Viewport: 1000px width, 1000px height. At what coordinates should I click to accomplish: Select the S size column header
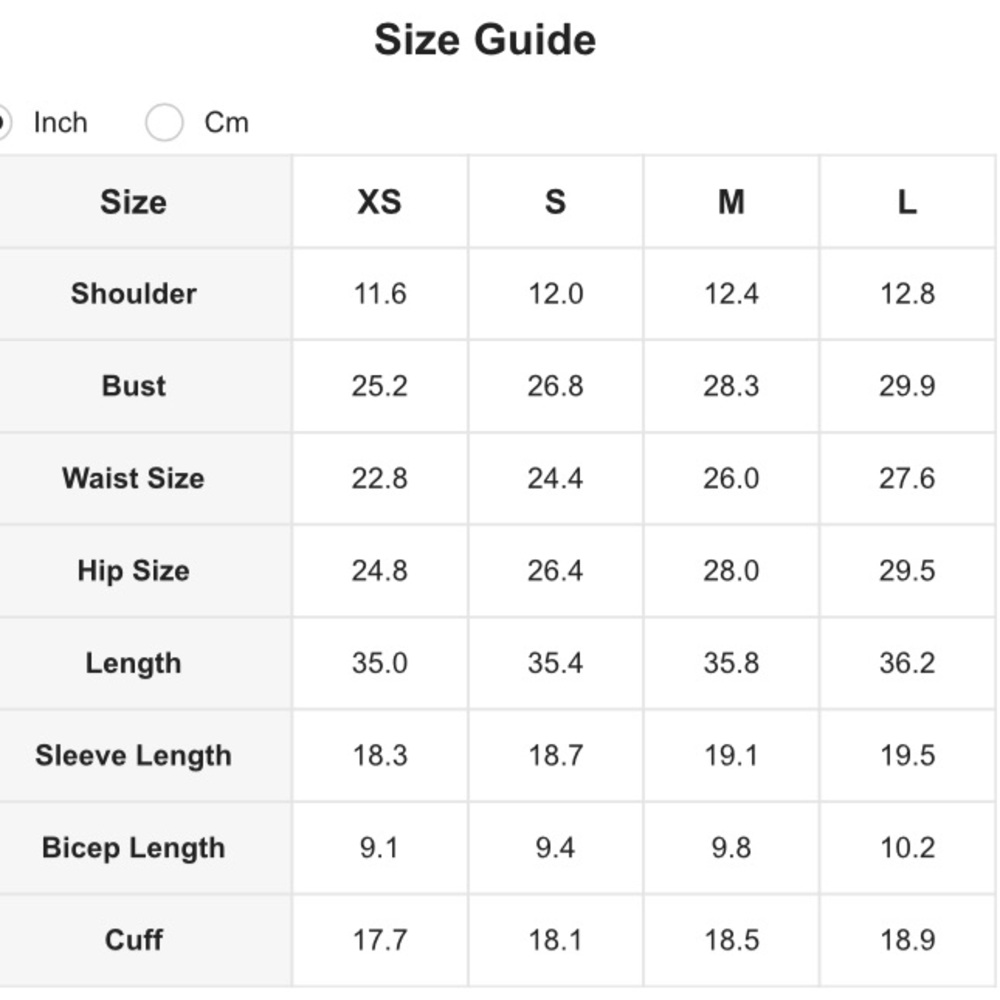pyautogui.click(x=555, y=202)
